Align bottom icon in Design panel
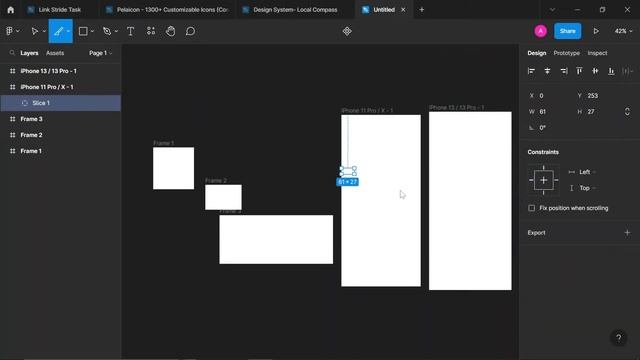 pos(611,71)
